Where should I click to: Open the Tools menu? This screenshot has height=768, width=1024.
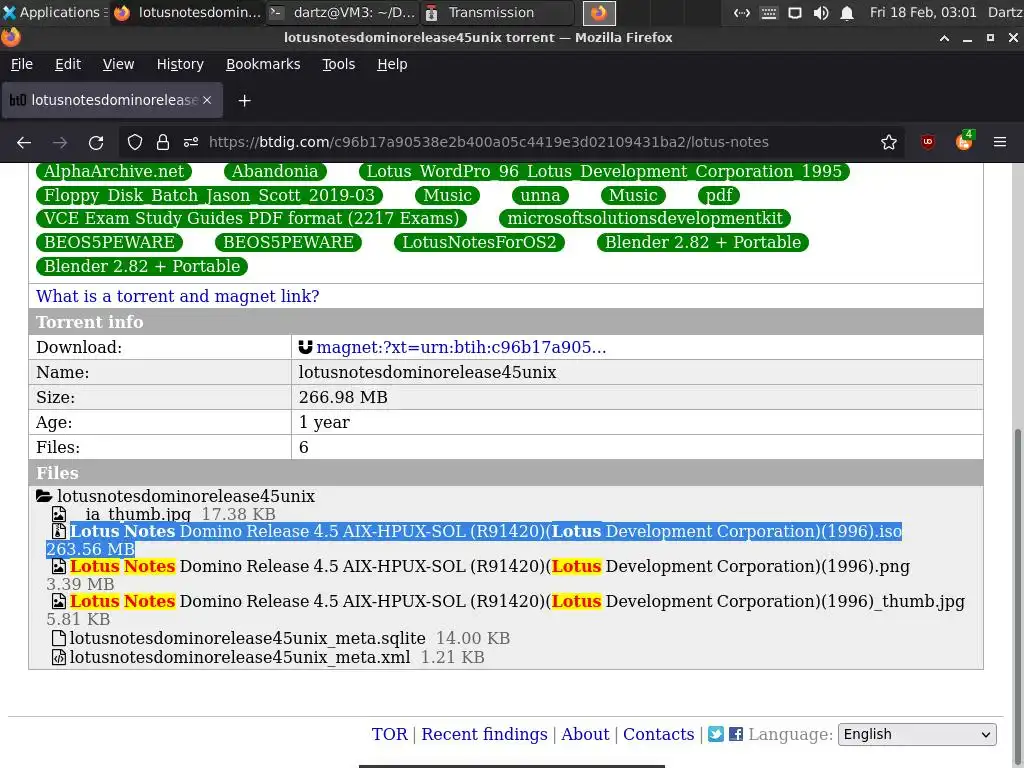click(x=338, y=64)
